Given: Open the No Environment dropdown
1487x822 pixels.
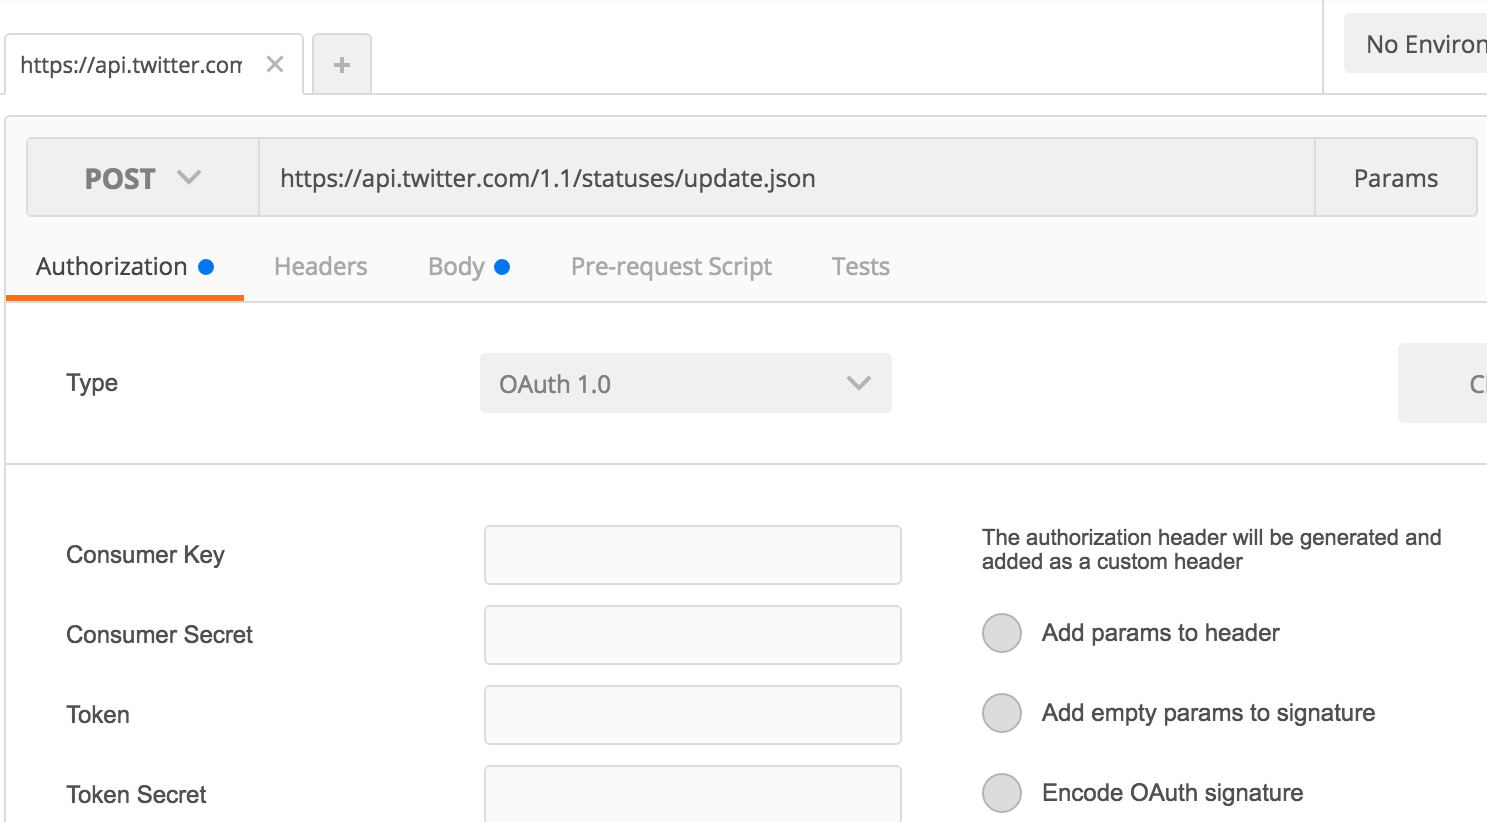Looking at the screenshot, I should [x=1416, y=44].
